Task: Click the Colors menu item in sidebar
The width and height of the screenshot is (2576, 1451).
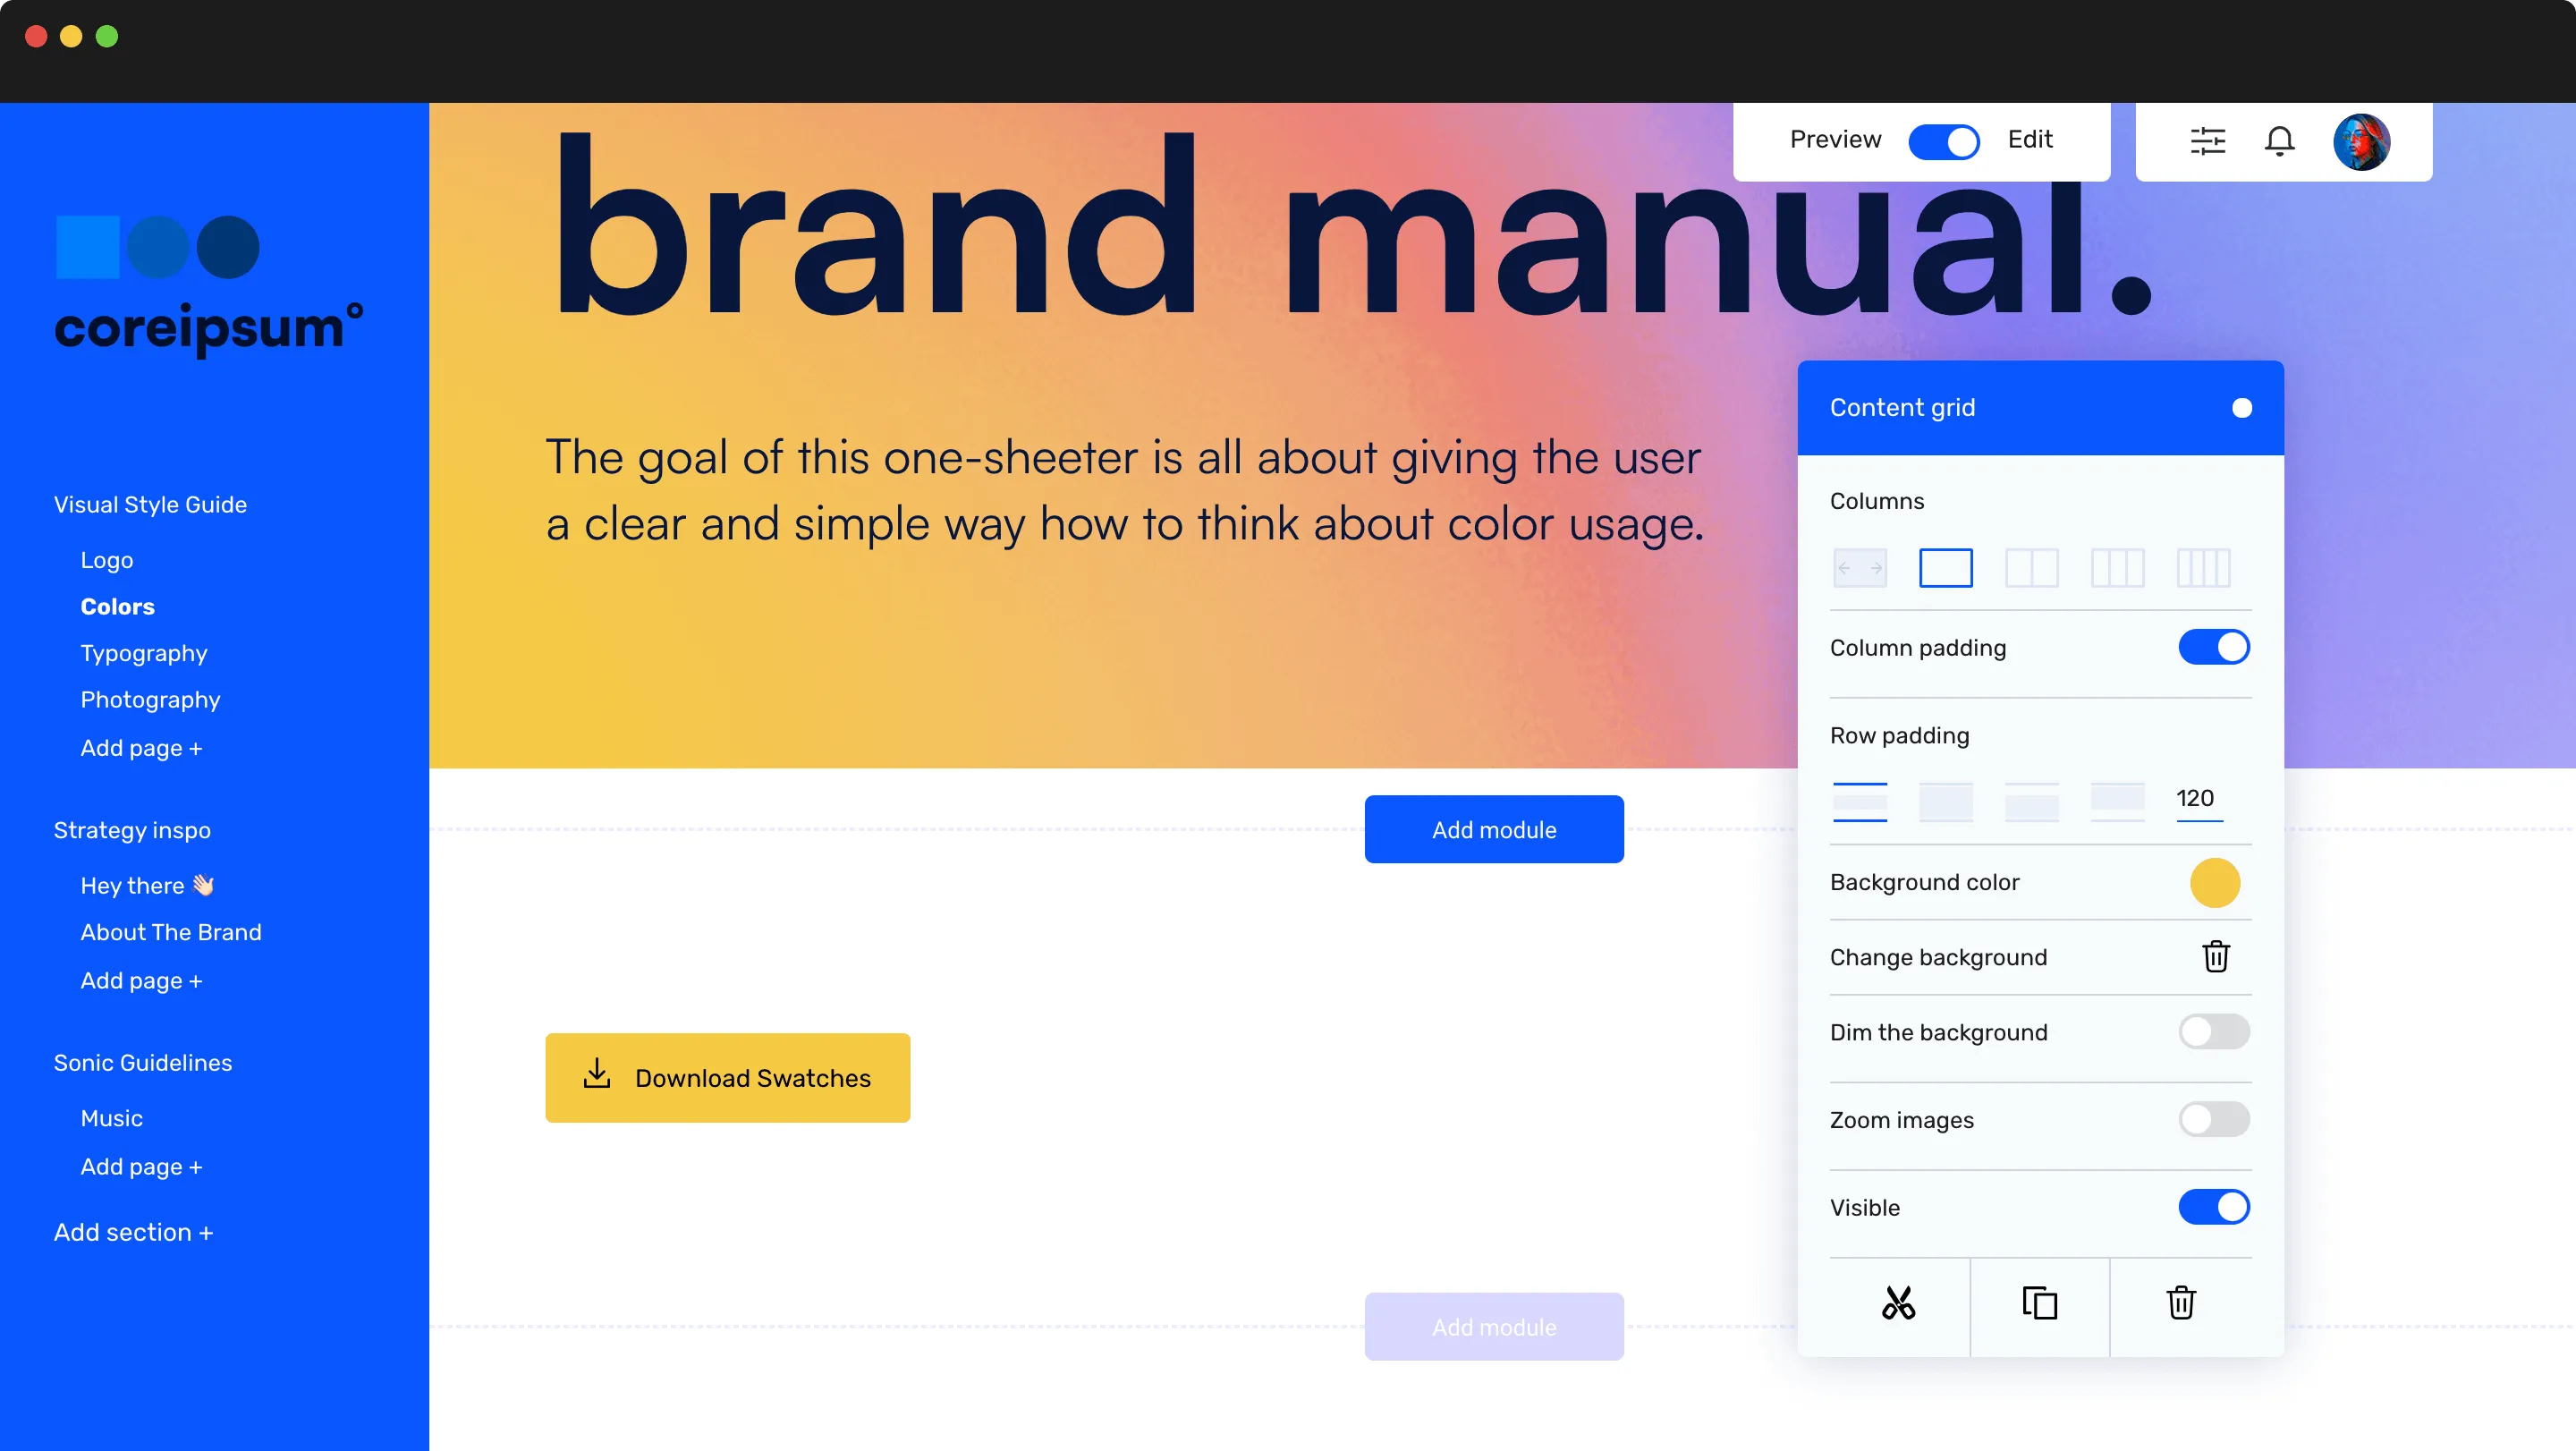Action: pos(117,605)
